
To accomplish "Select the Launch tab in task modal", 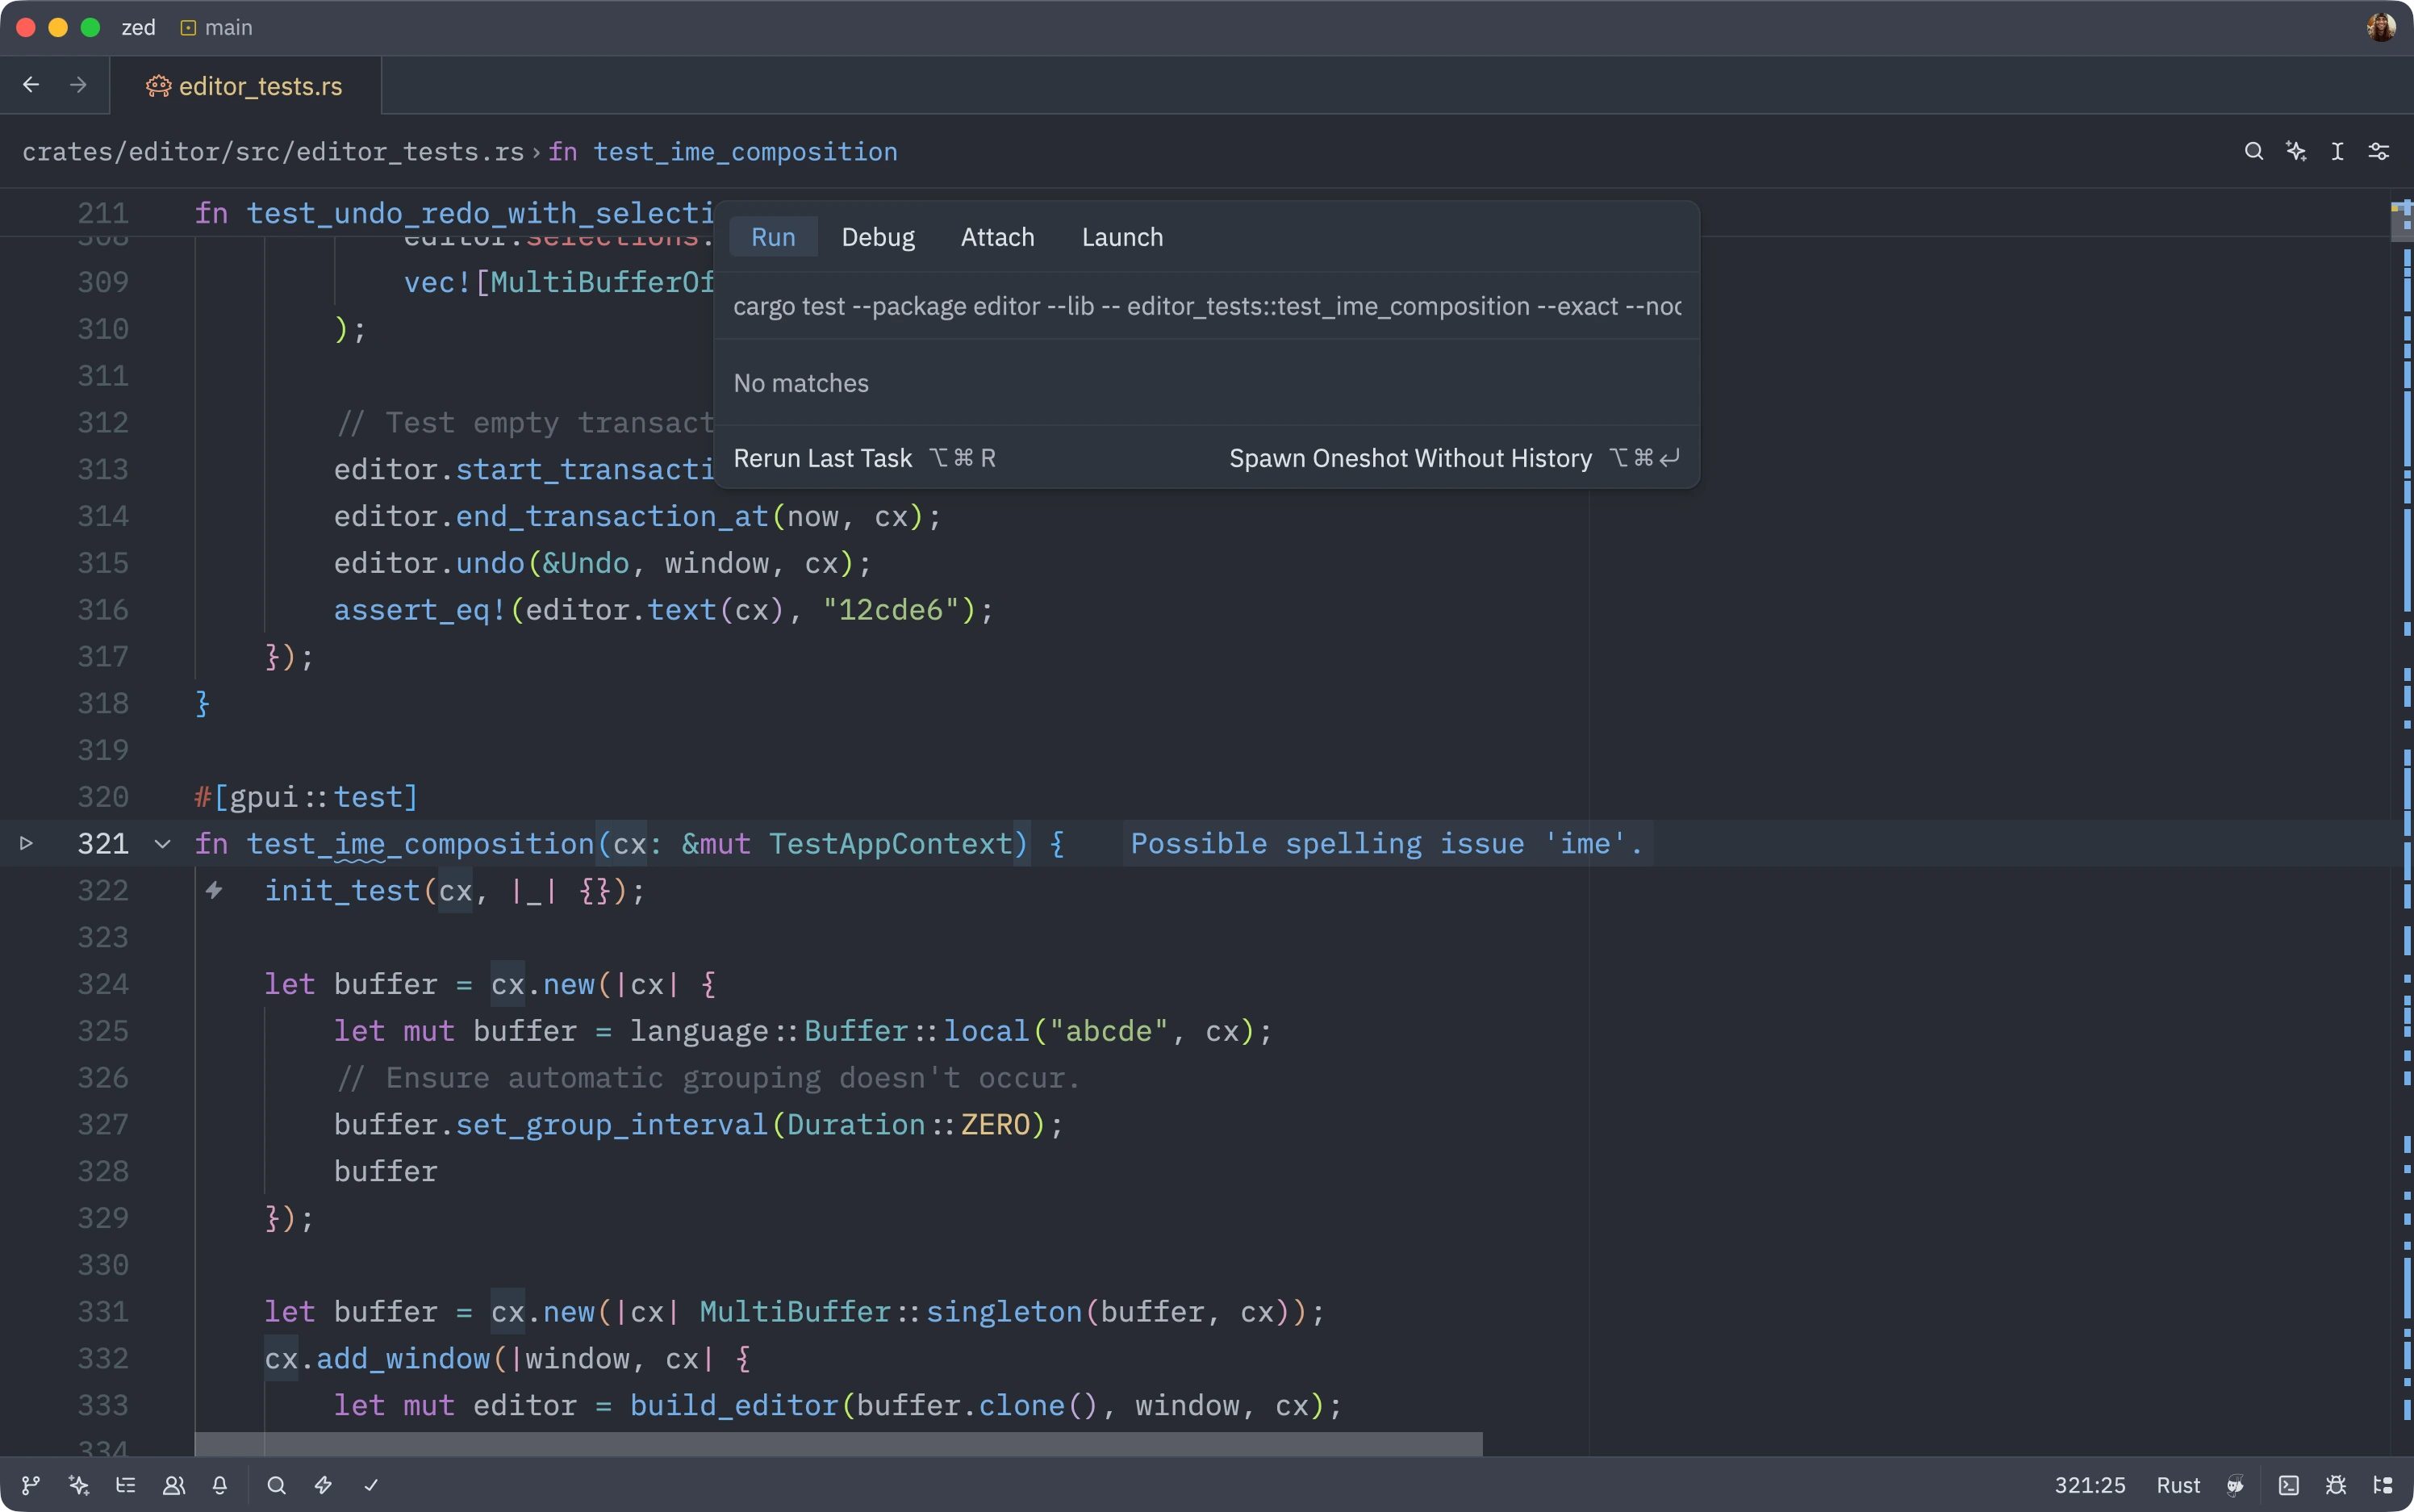I will click(1121, 237).
